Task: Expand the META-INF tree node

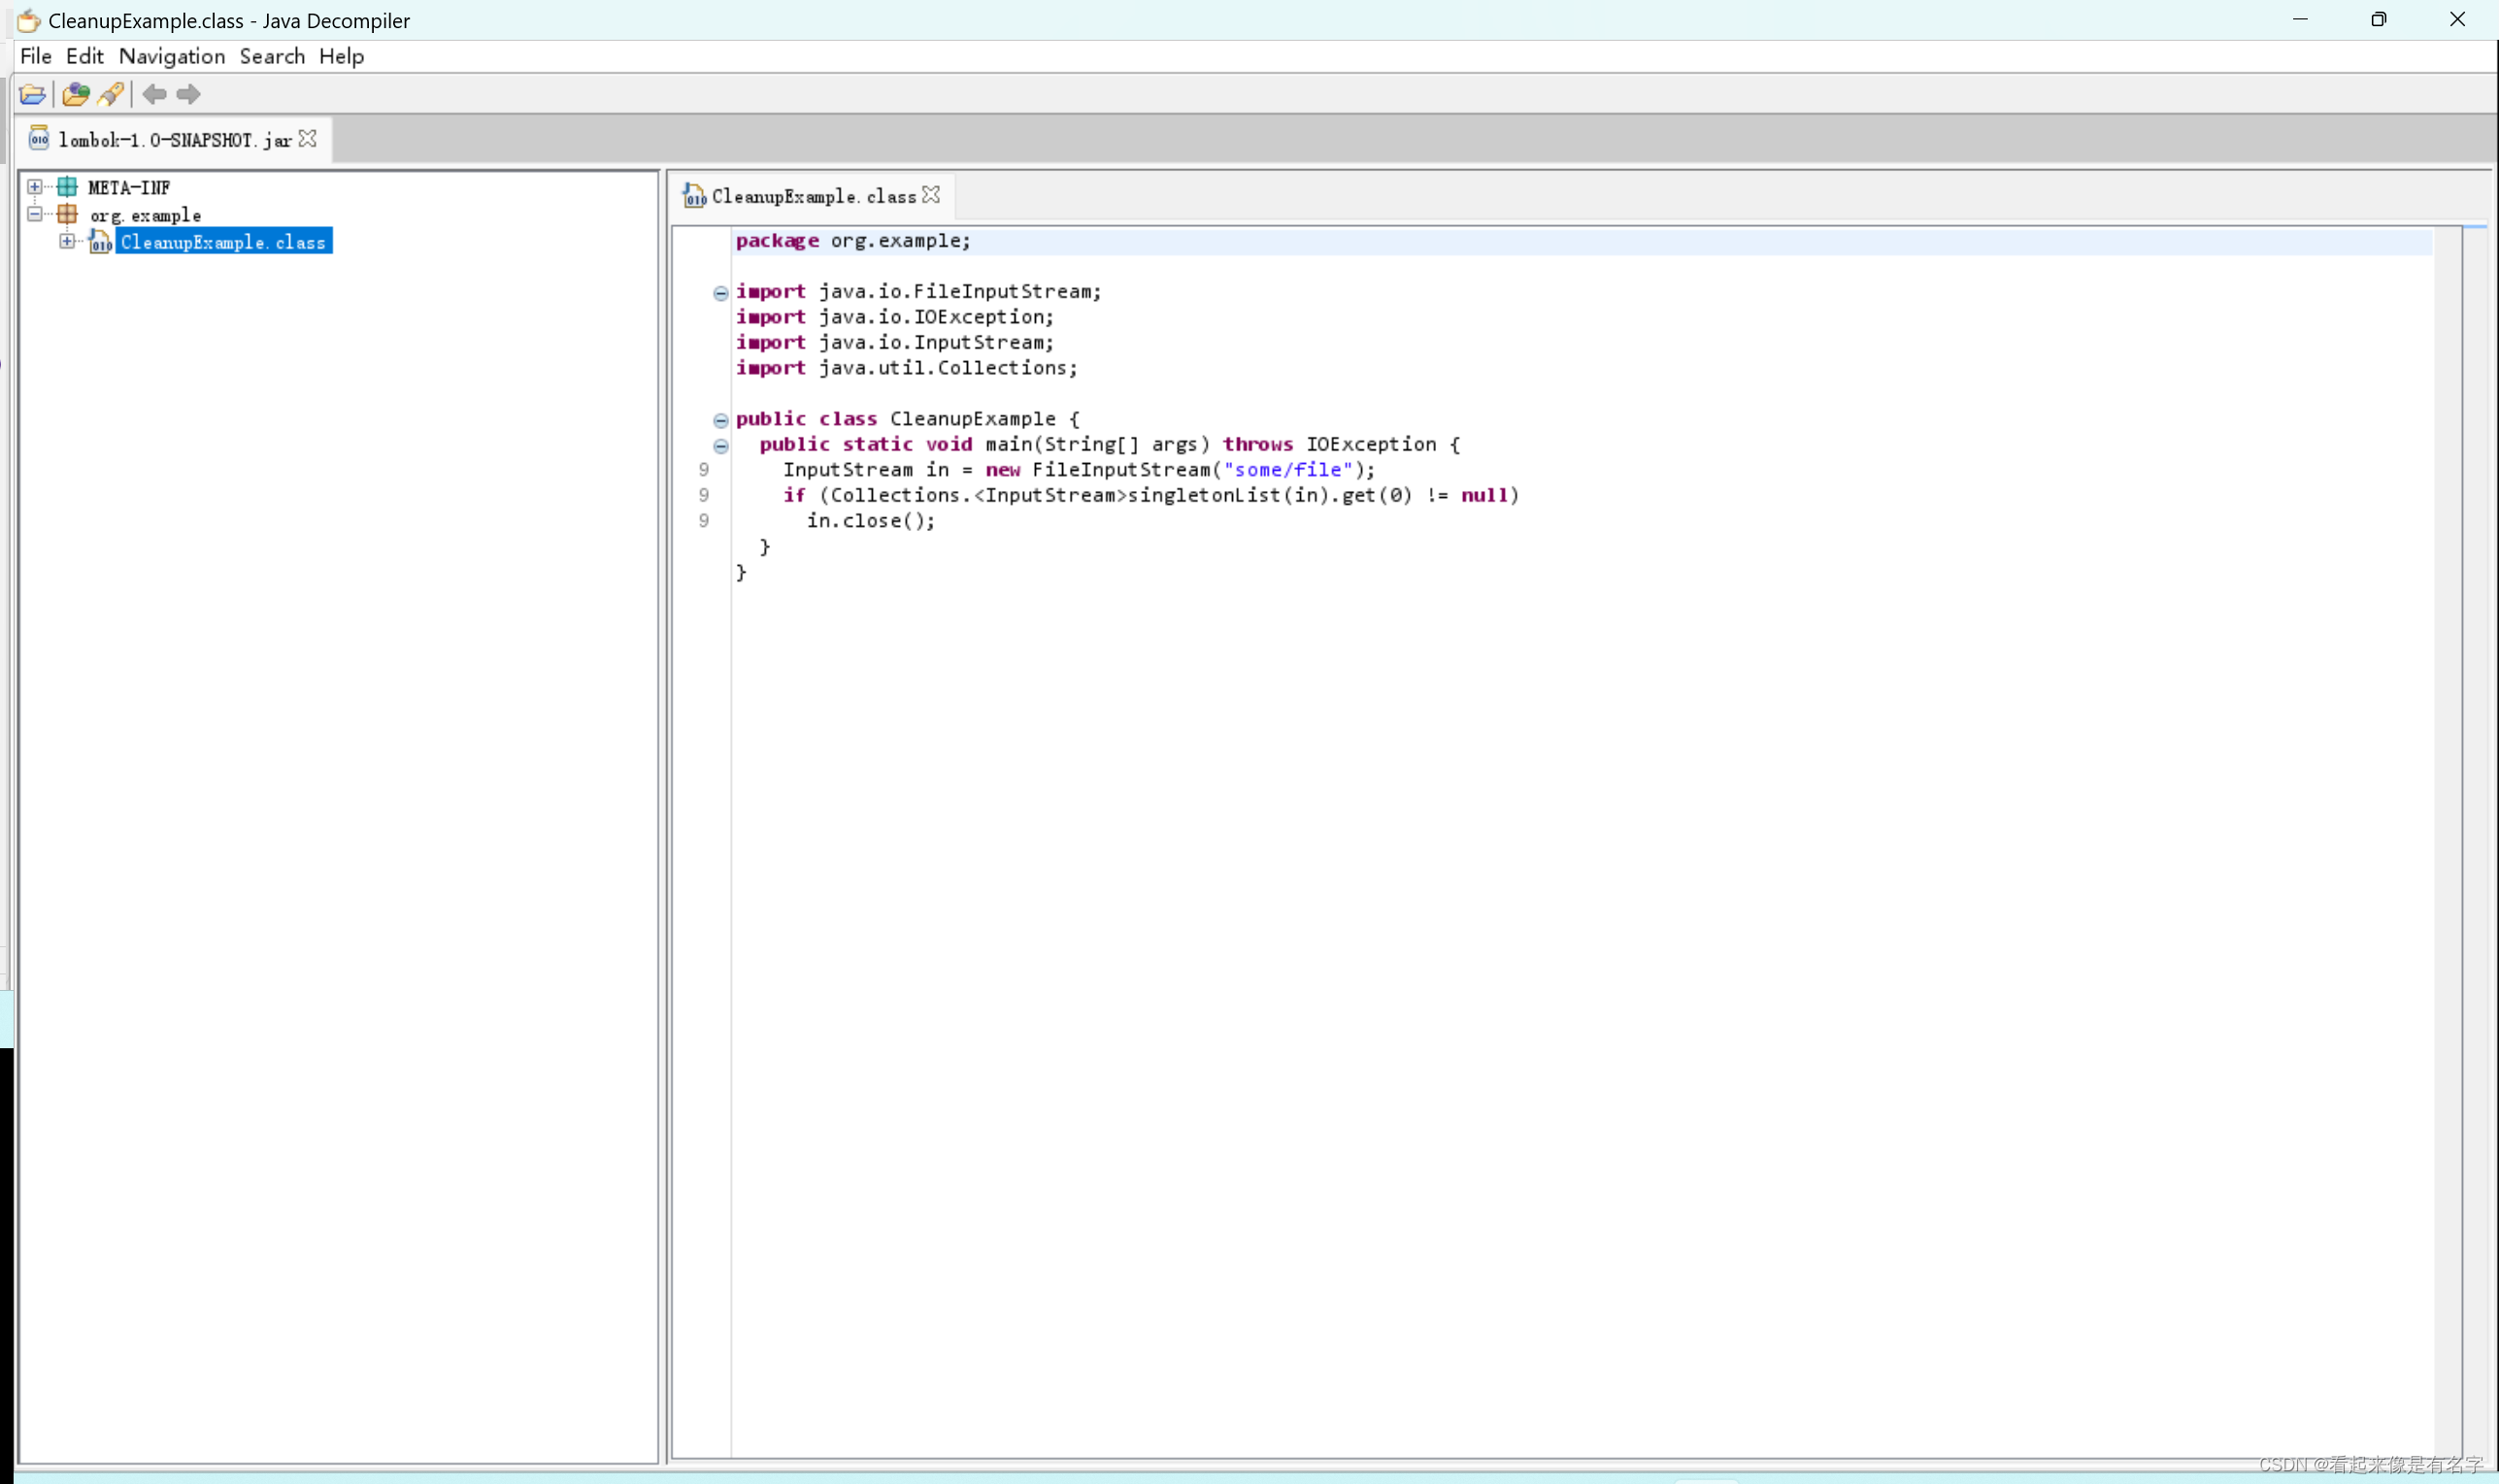Action: [x=35, y=187]
